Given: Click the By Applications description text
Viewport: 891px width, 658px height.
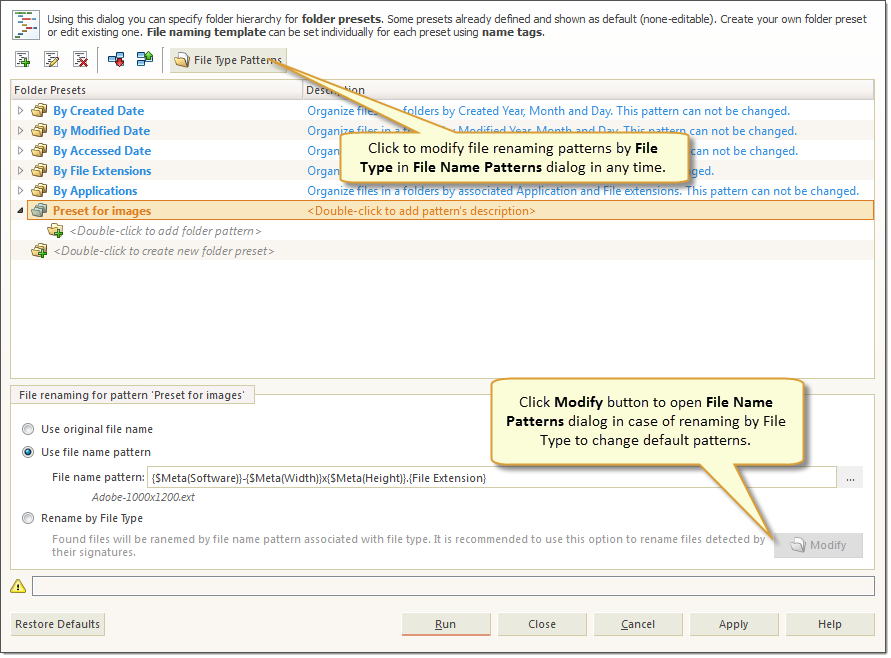Looking at the screenshot, I should [583, 191].
